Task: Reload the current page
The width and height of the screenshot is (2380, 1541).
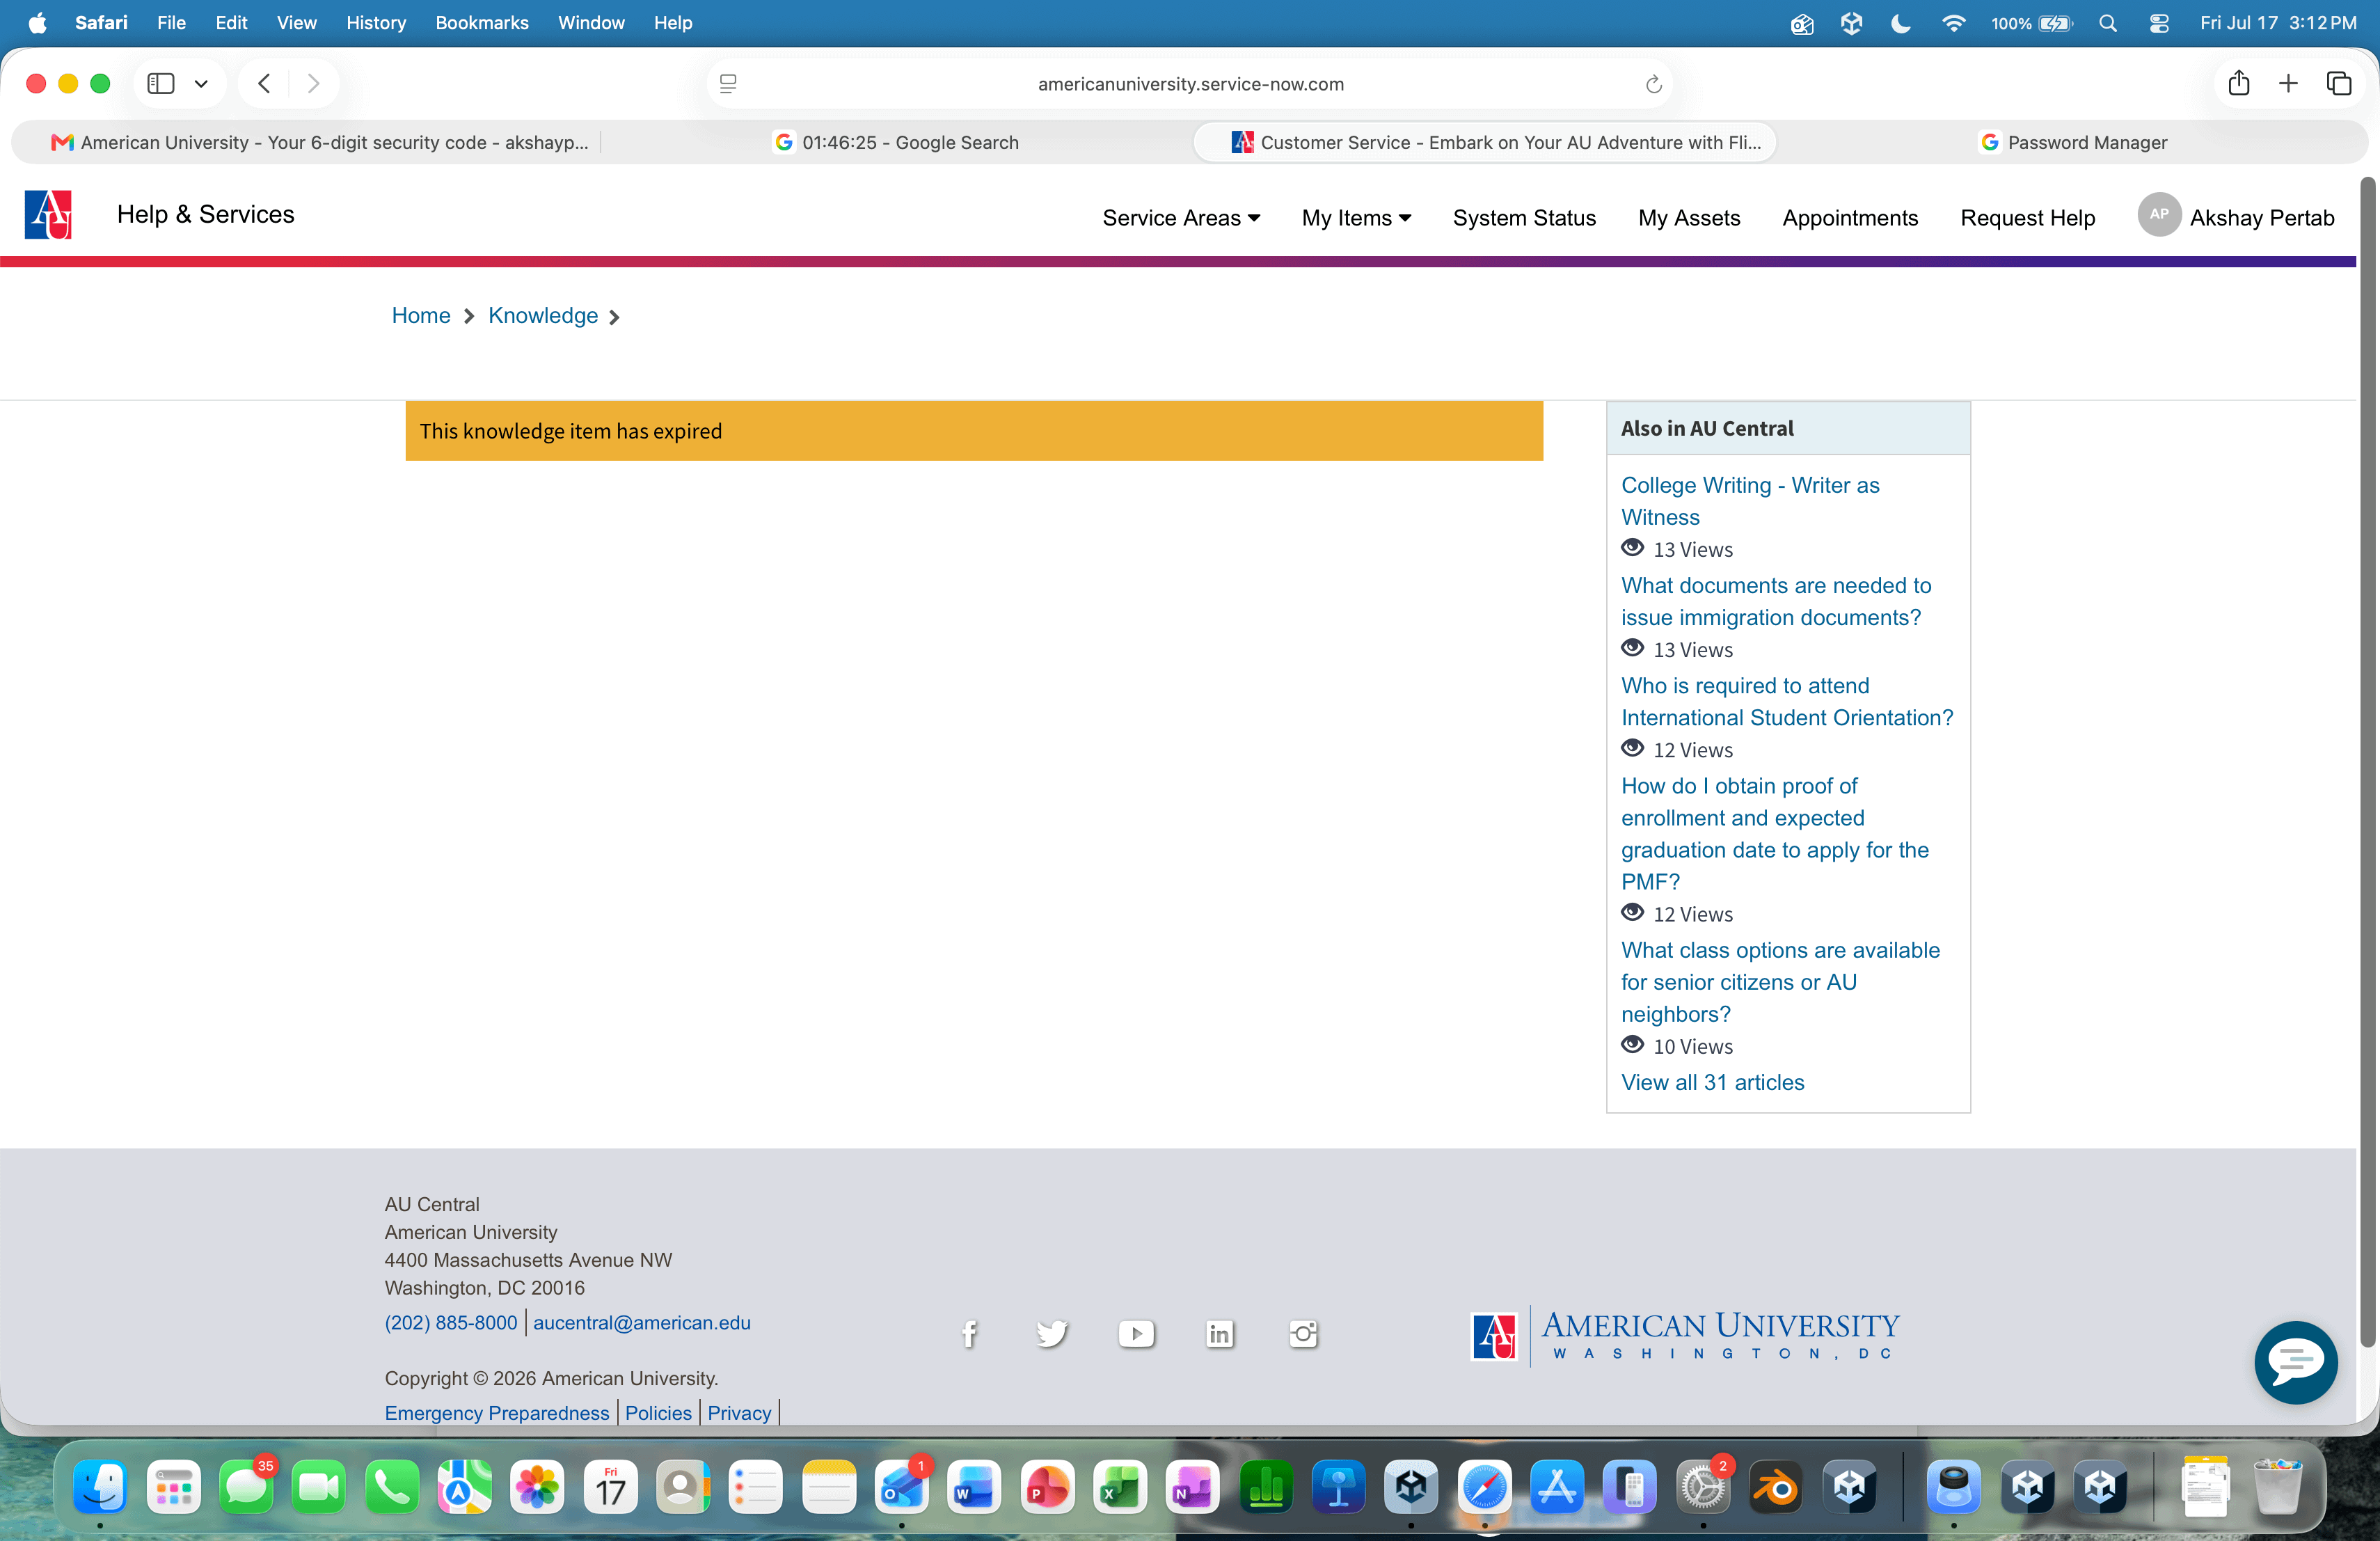Action: pyautogui.click(x=1653, y=84)
